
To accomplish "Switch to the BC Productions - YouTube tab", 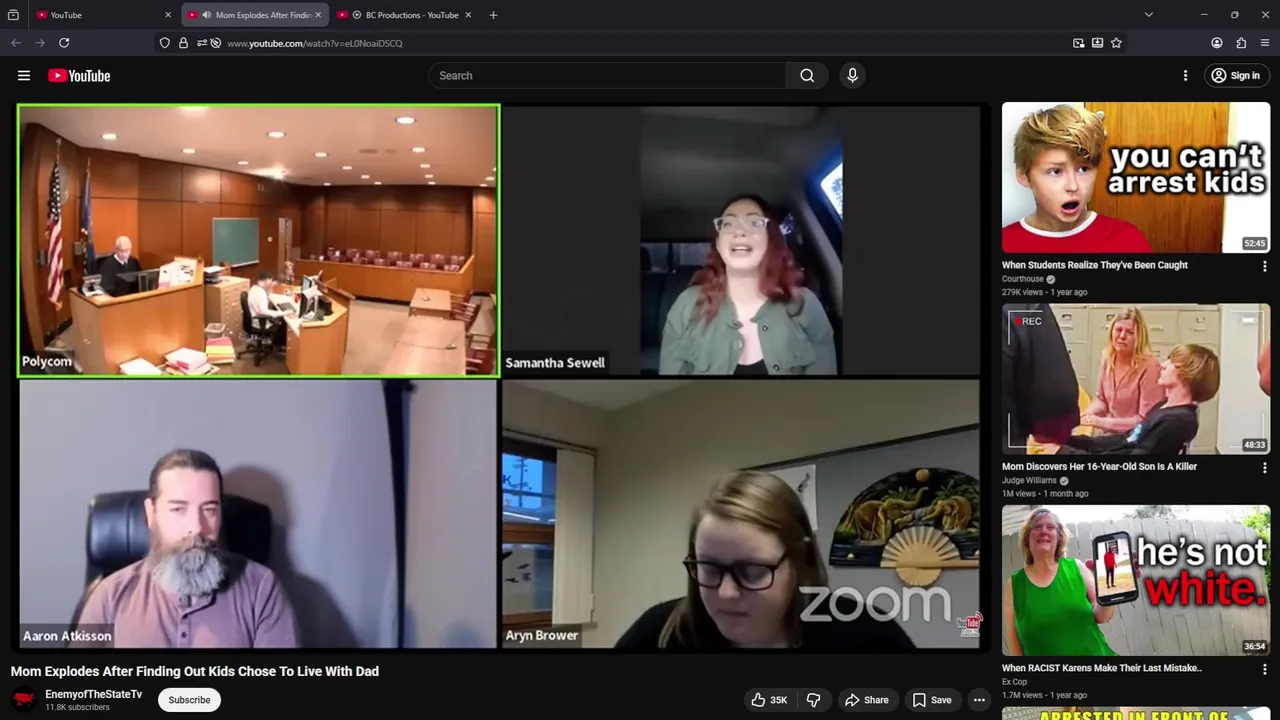I will pyautogui.click(x=405, y=15).
